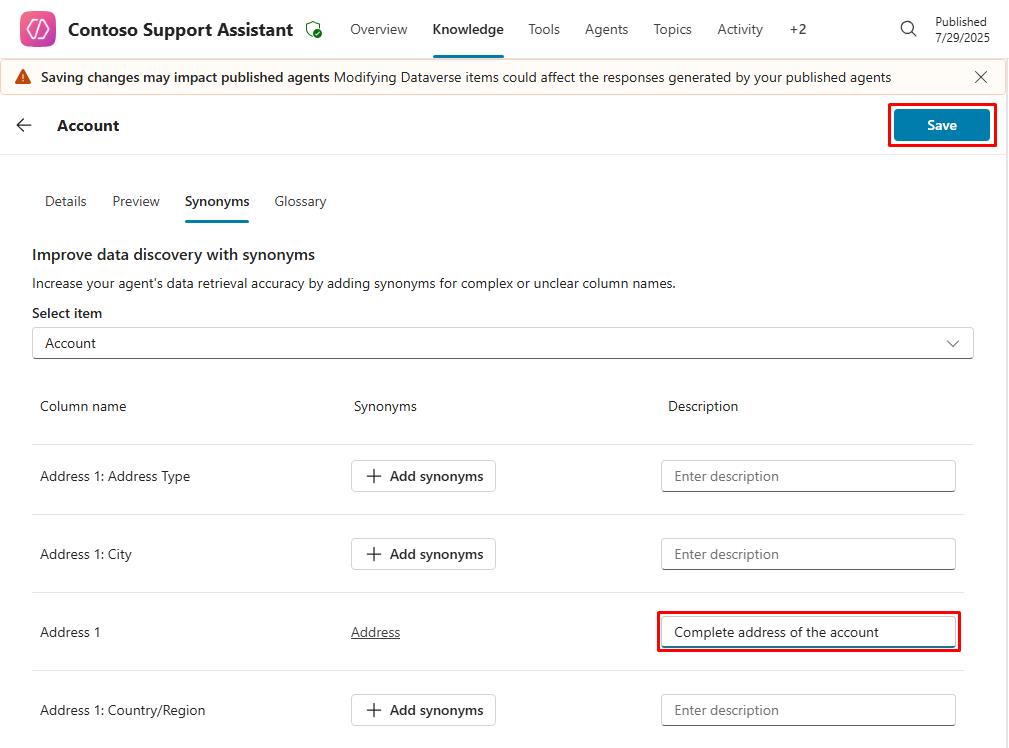Open the Tools navigation item
1009x748 pixels.
(544, 29)
